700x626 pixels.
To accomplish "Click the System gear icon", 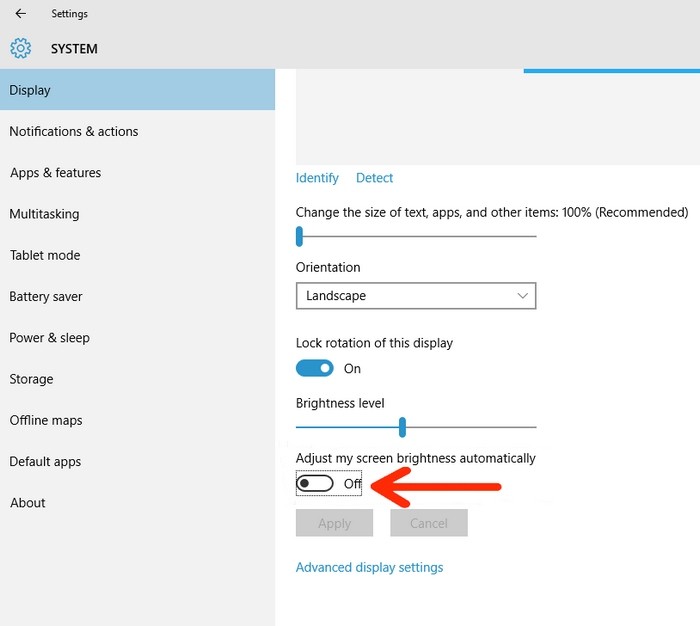I will (21, 48).
